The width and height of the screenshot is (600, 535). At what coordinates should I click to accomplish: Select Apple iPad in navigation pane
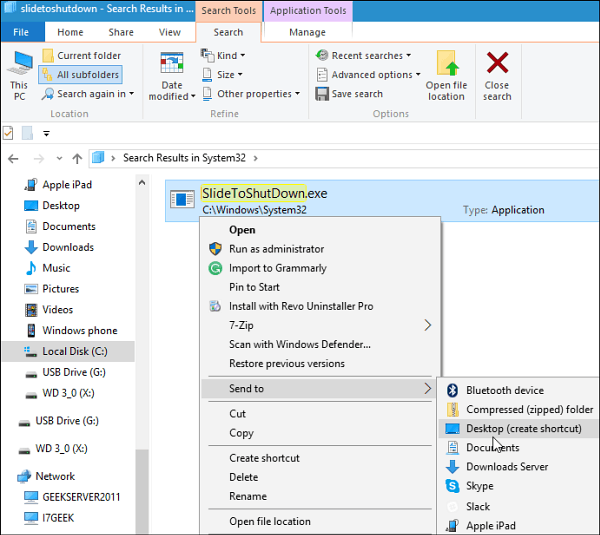67,185
